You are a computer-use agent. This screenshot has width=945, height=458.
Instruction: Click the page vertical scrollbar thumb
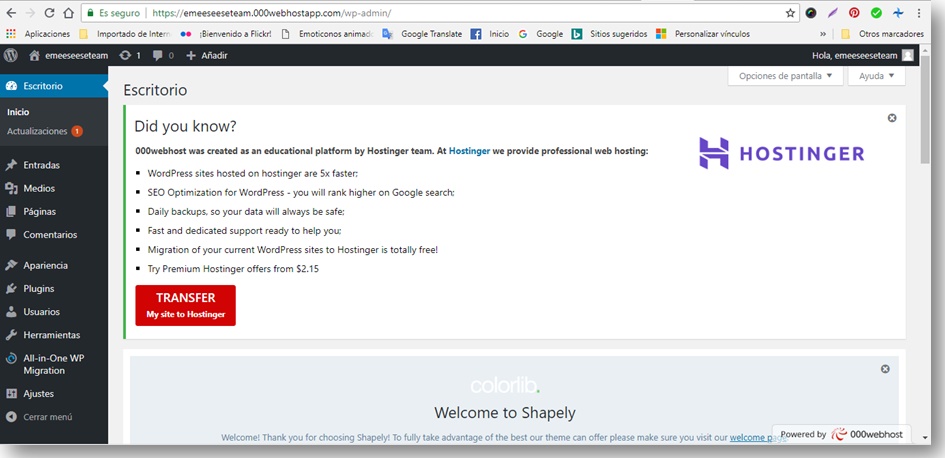pos(926,111)
